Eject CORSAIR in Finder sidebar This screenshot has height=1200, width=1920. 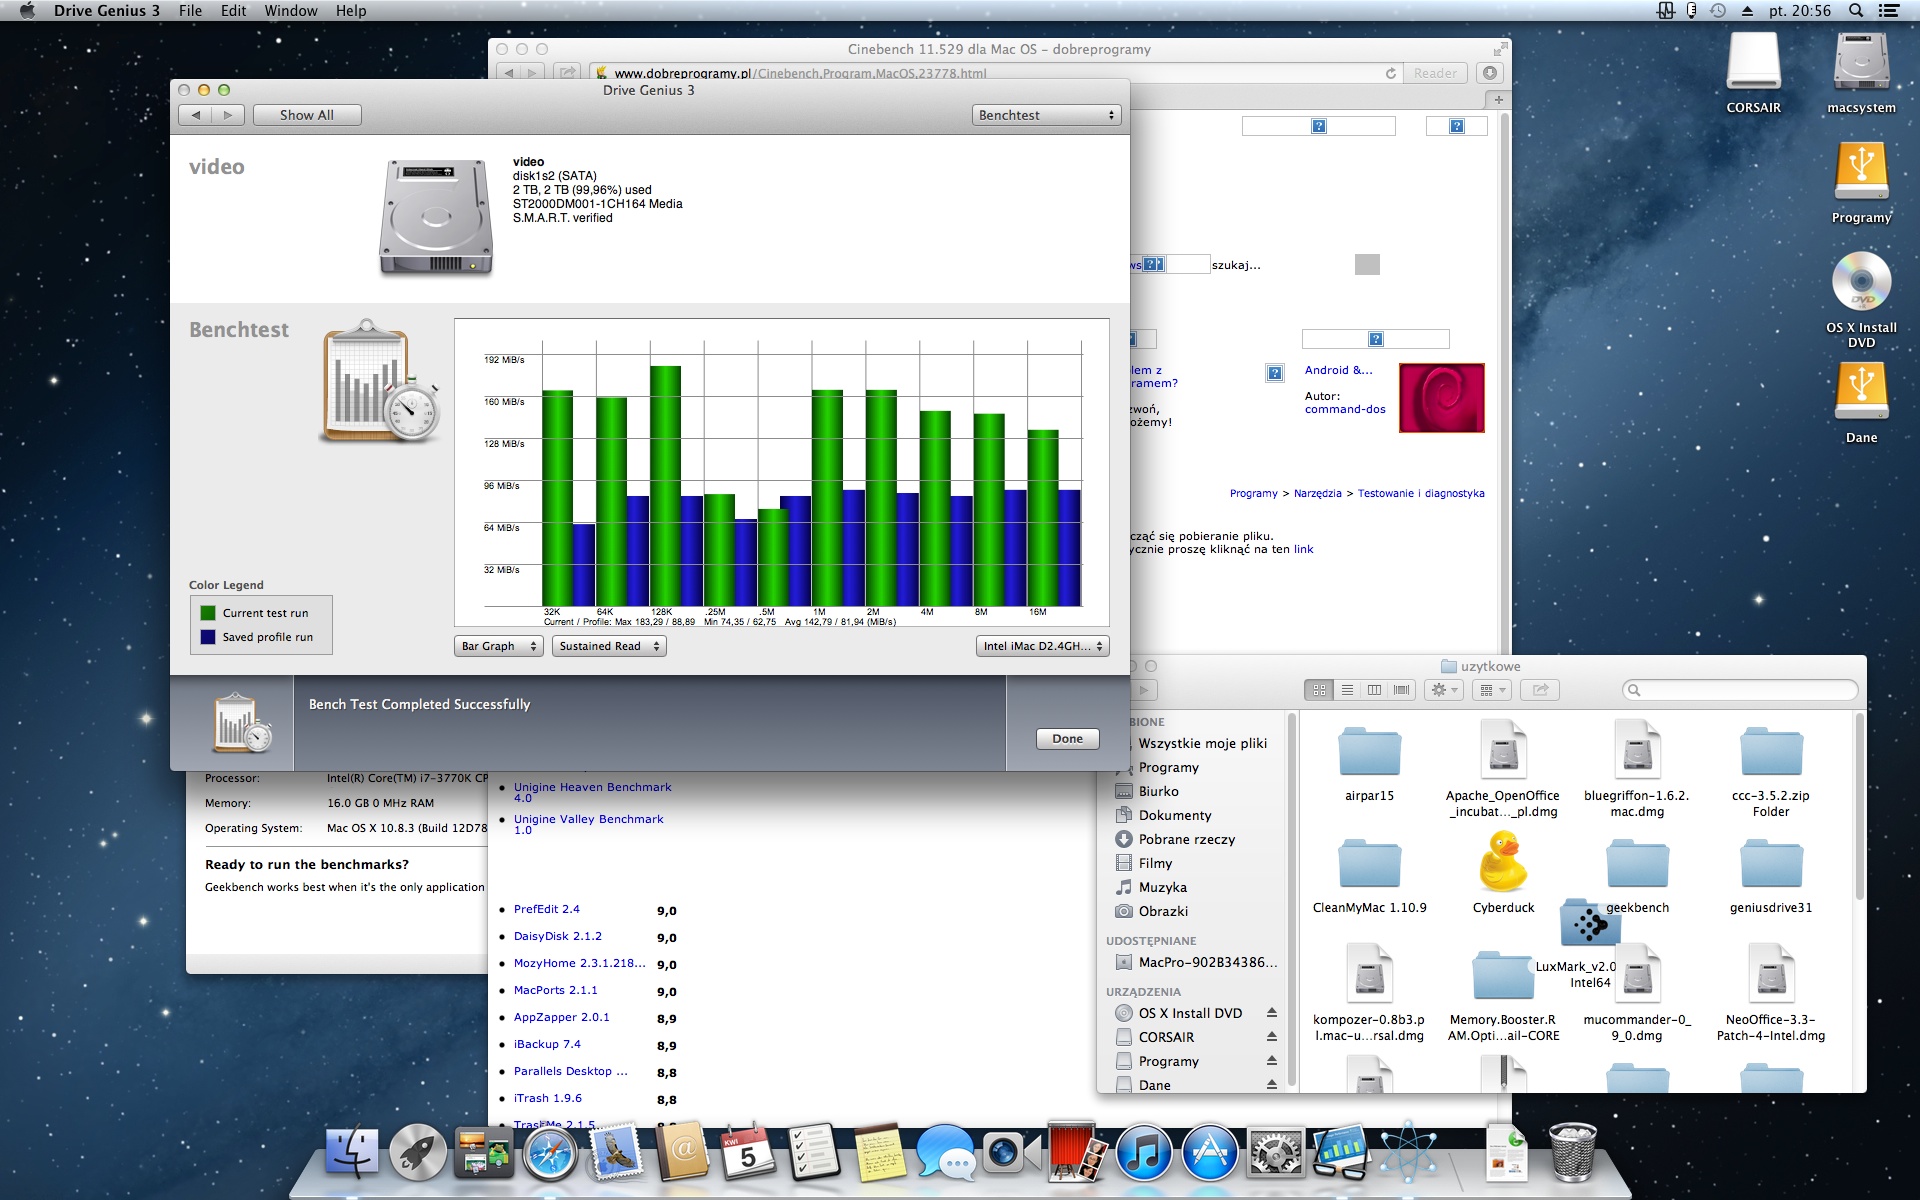tap(1272, 1037)
